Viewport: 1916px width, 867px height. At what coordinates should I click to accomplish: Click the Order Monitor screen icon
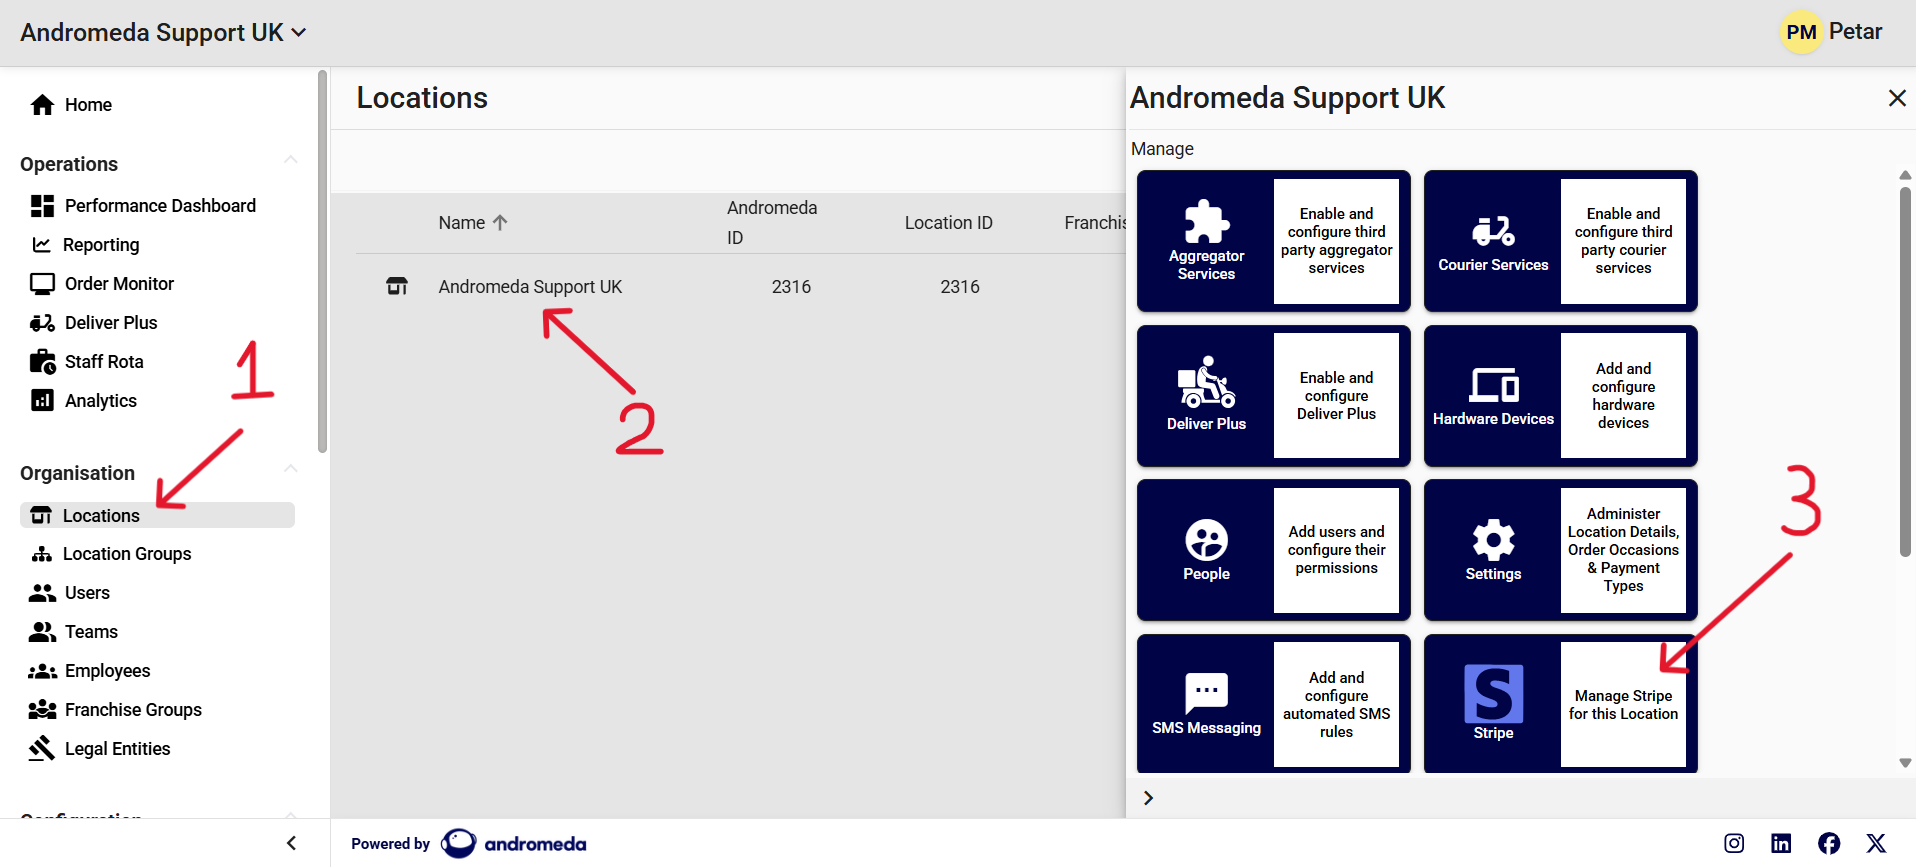pyautogui.click(x=42, y=284)
